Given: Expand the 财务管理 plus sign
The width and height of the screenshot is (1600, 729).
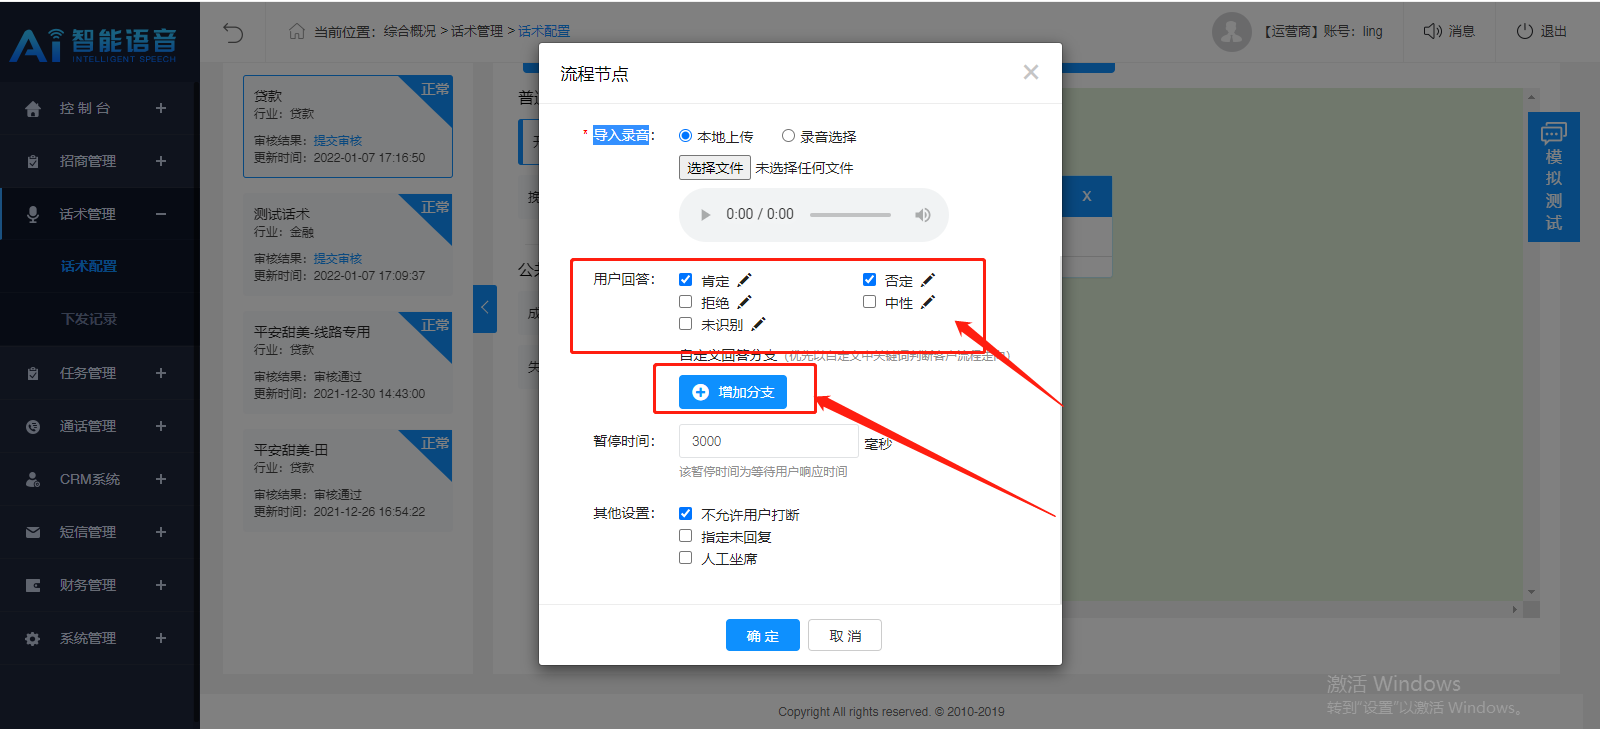Looking at the screenshot, I should pyautogui.click(x=161, y=585).
